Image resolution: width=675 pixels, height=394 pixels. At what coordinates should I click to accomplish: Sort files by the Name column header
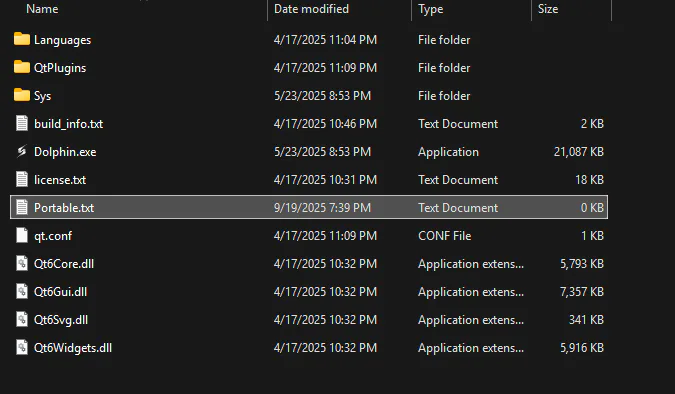click(42, 9)
